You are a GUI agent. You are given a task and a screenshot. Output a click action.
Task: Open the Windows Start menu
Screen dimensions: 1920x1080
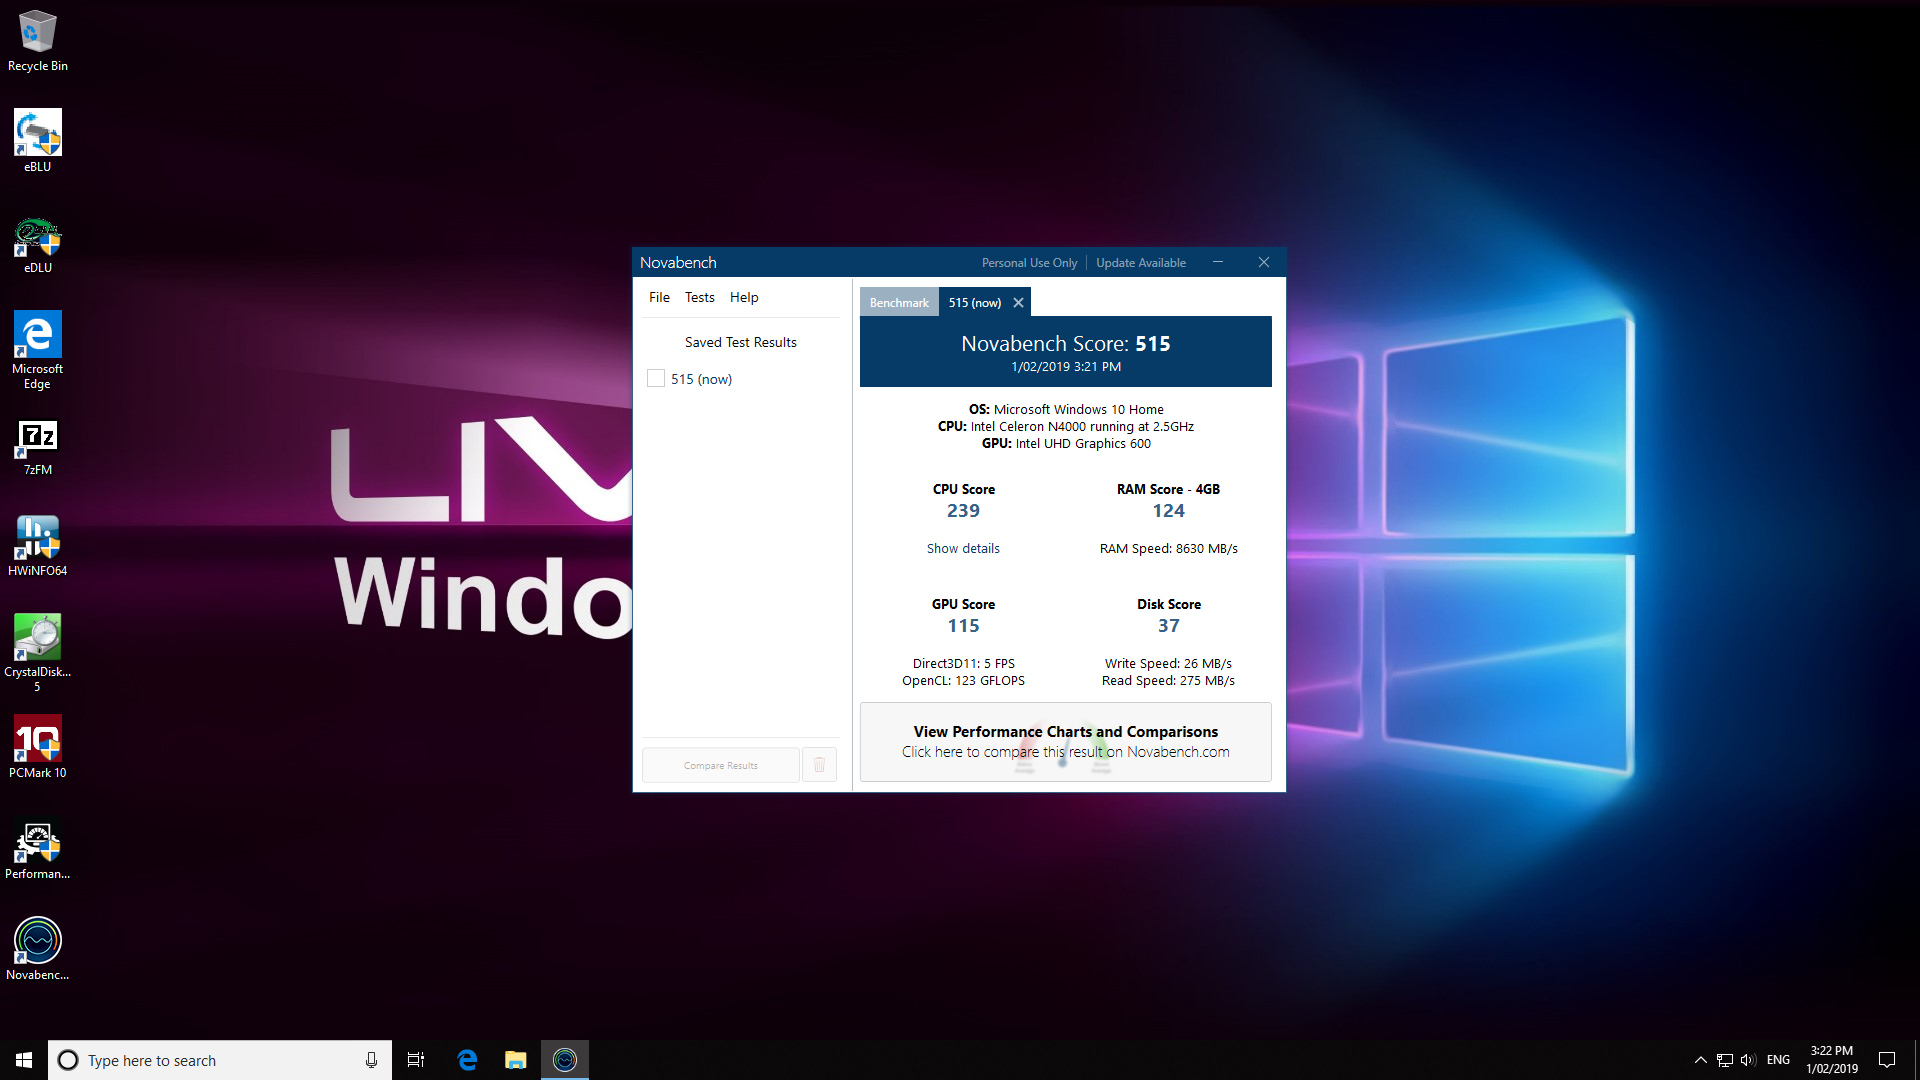[x=24, y=1060]
